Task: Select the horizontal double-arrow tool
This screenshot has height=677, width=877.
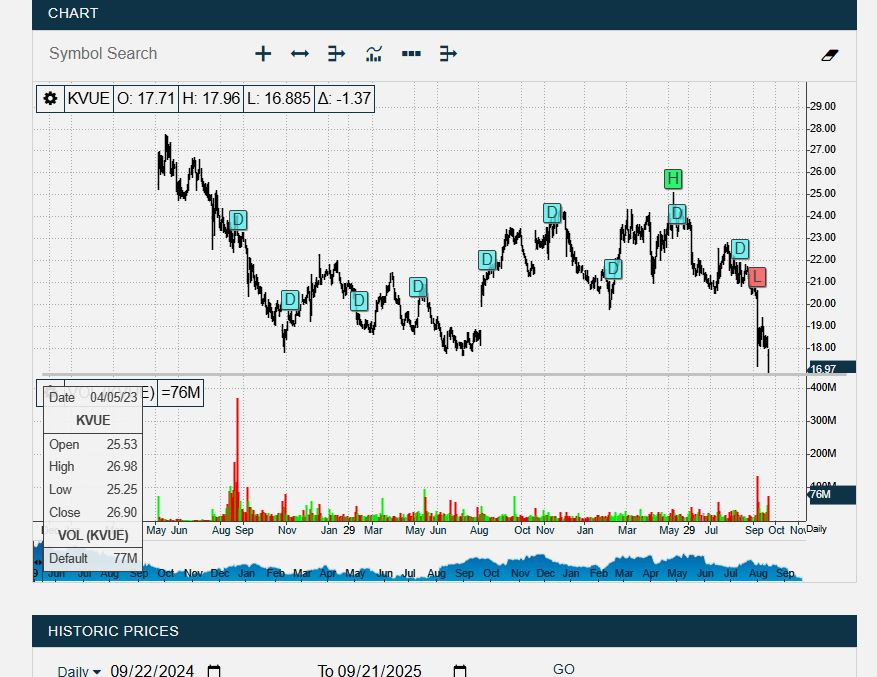Action: click(300, 54)
